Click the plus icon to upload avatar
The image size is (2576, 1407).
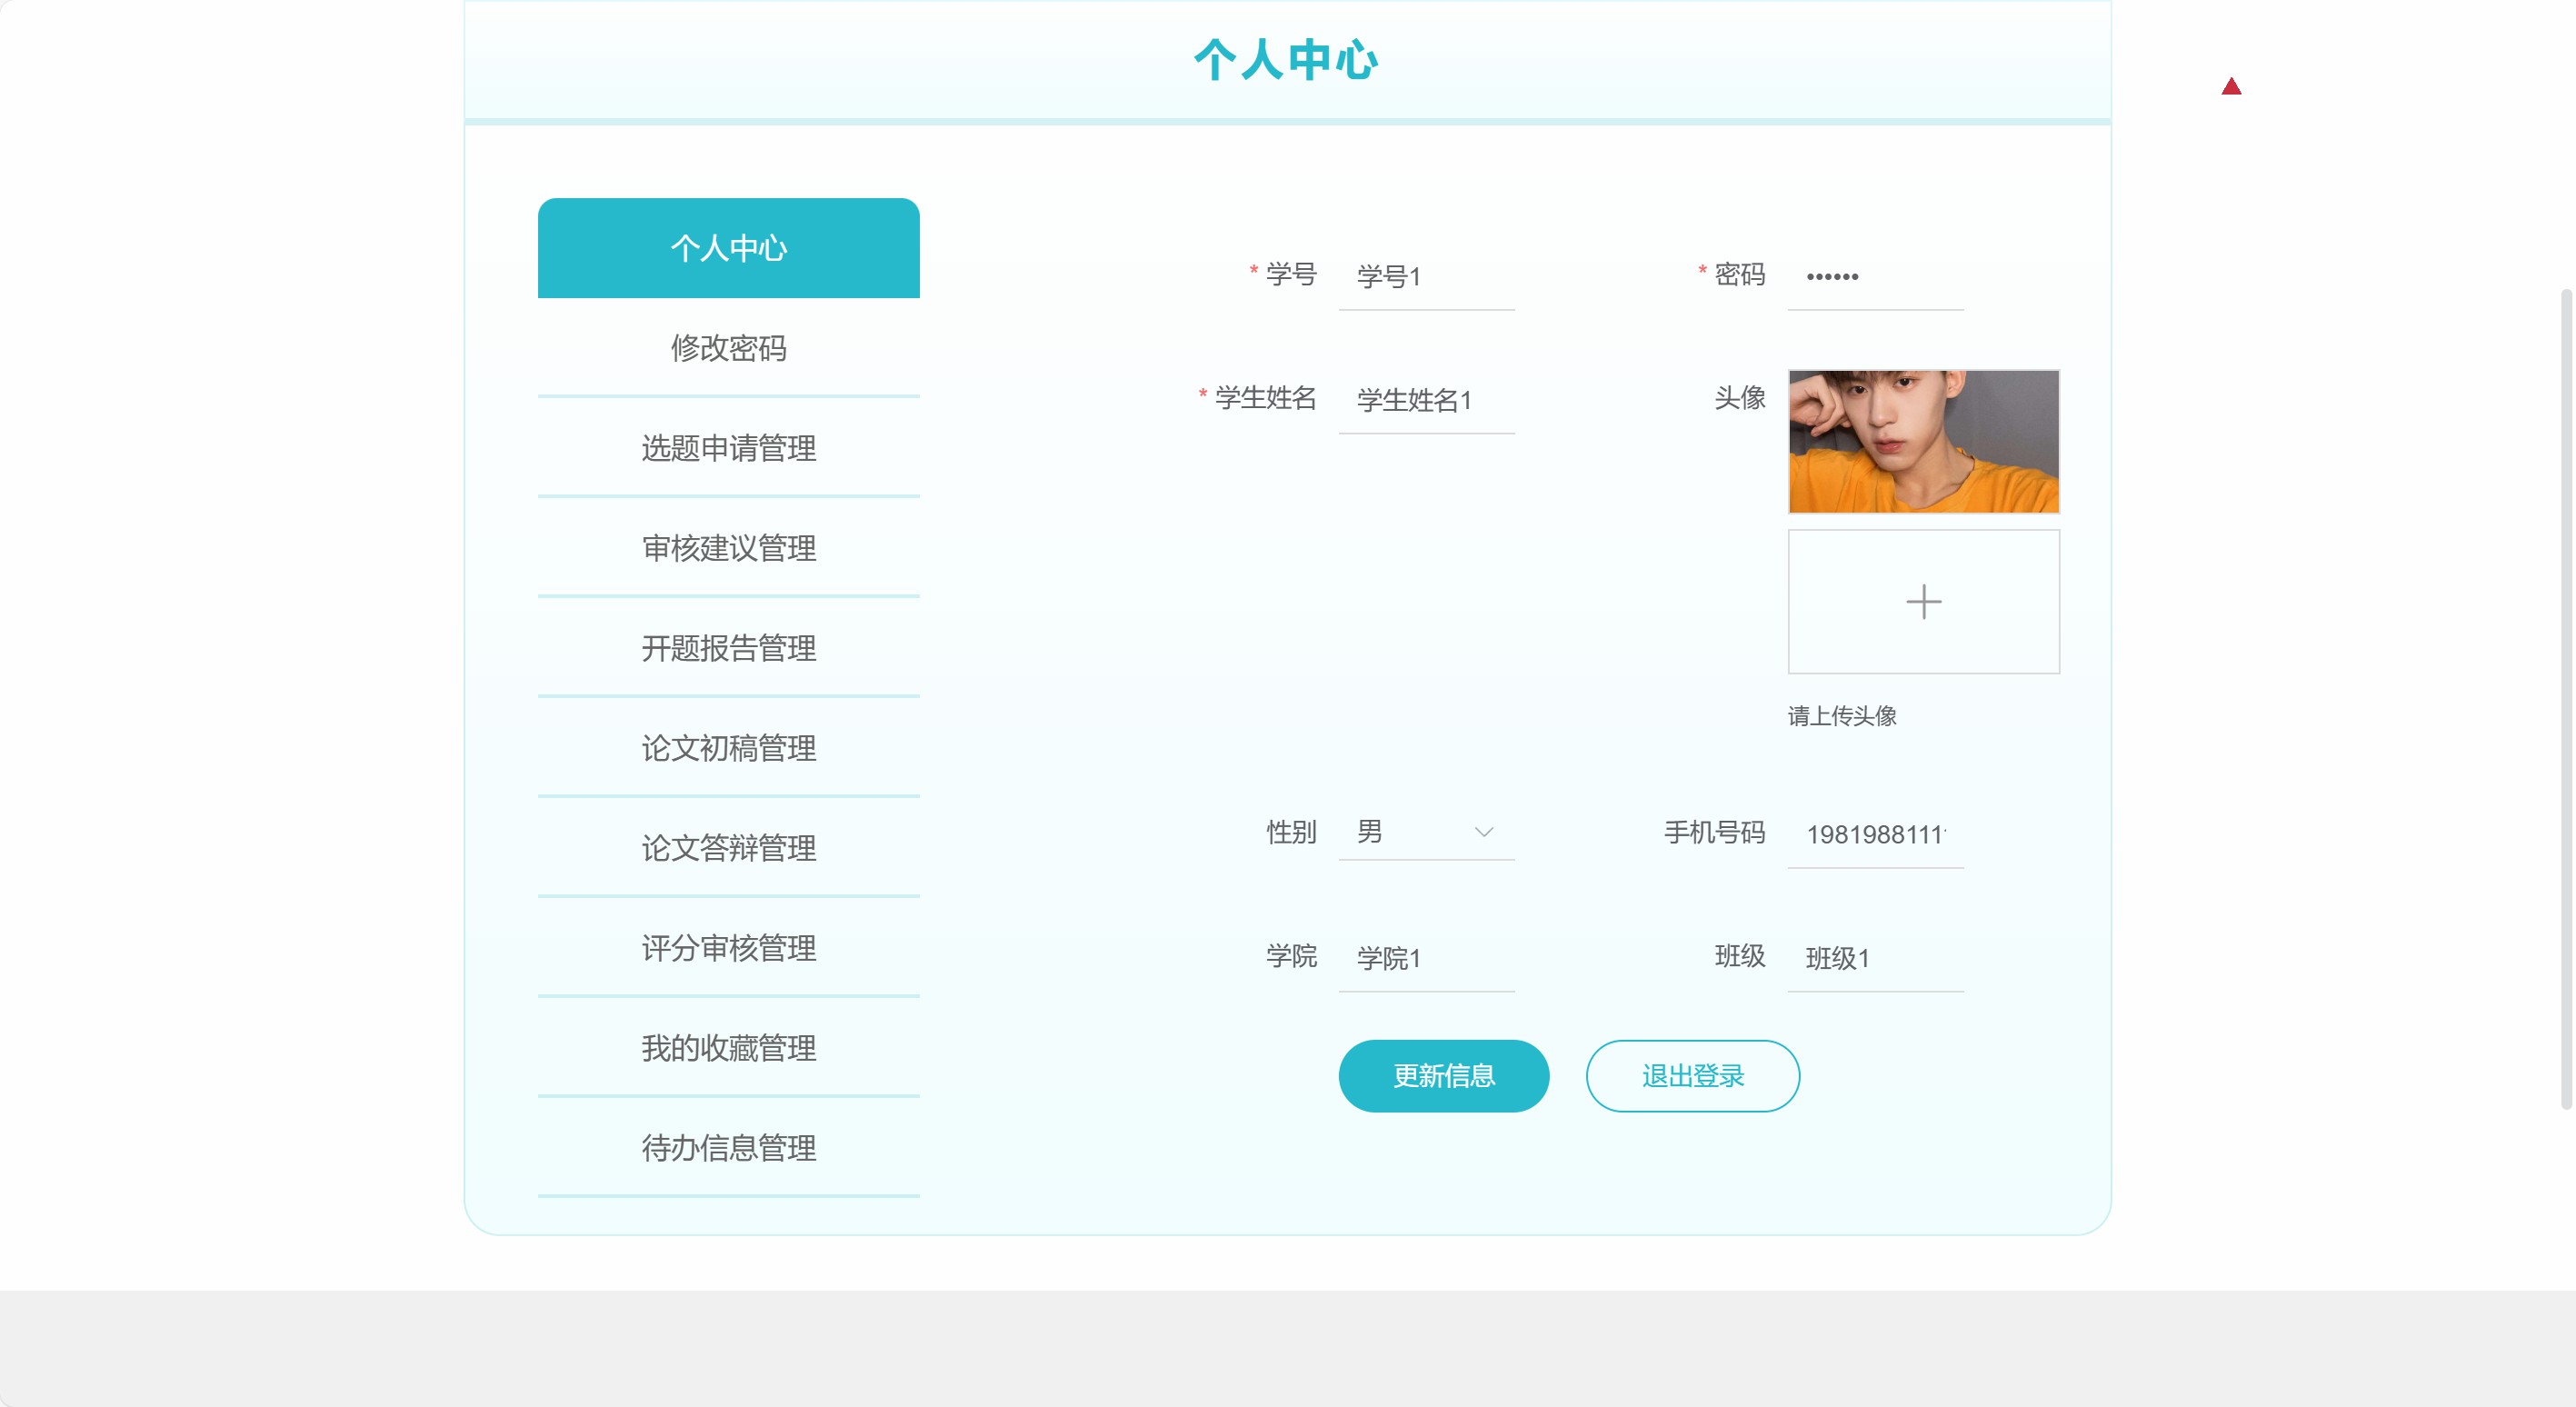coord(1923,602)
